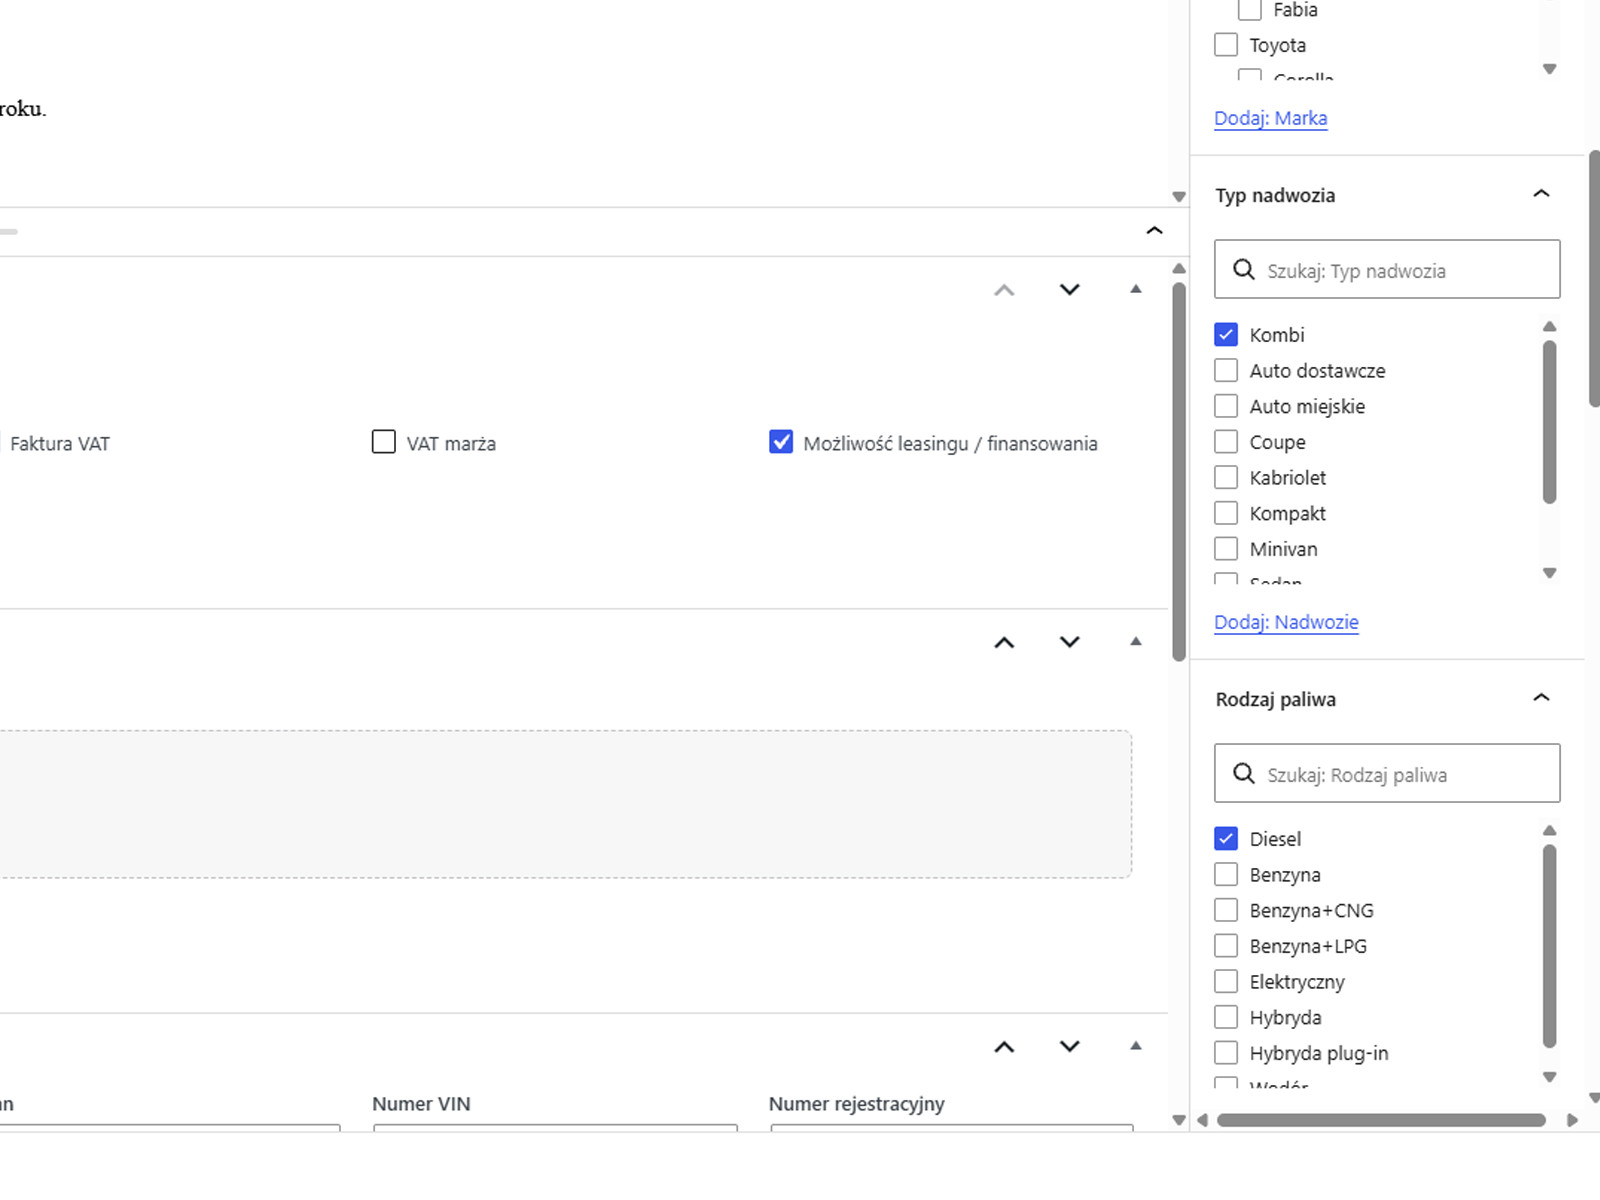Check the Coupe body type
Screen dimensions: 1600x1200
[x=1226, y=441]
